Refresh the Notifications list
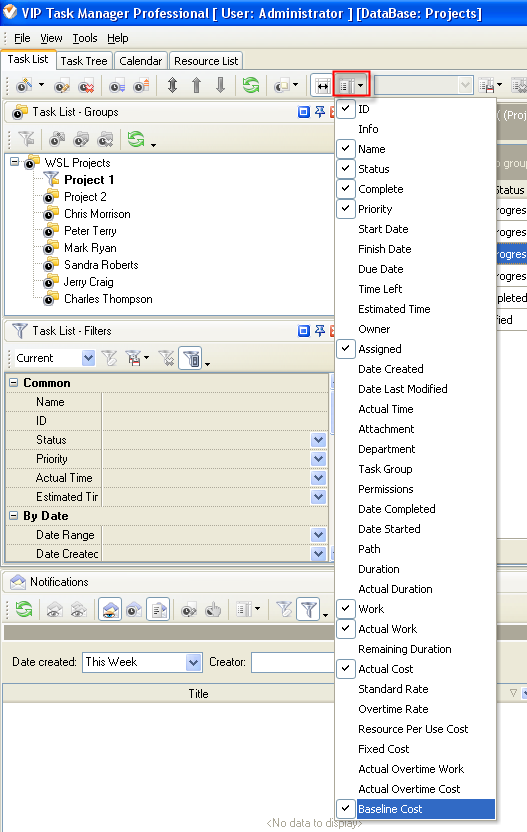527x832 pixels. tap(24, 609)
